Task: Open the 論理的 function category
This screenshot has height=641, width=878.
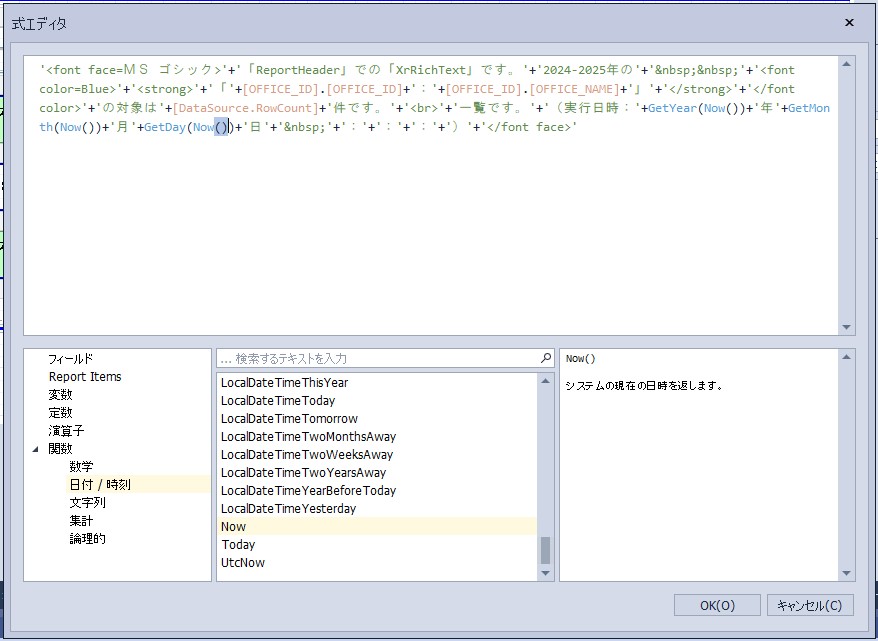Action: (x=87, y=538)
